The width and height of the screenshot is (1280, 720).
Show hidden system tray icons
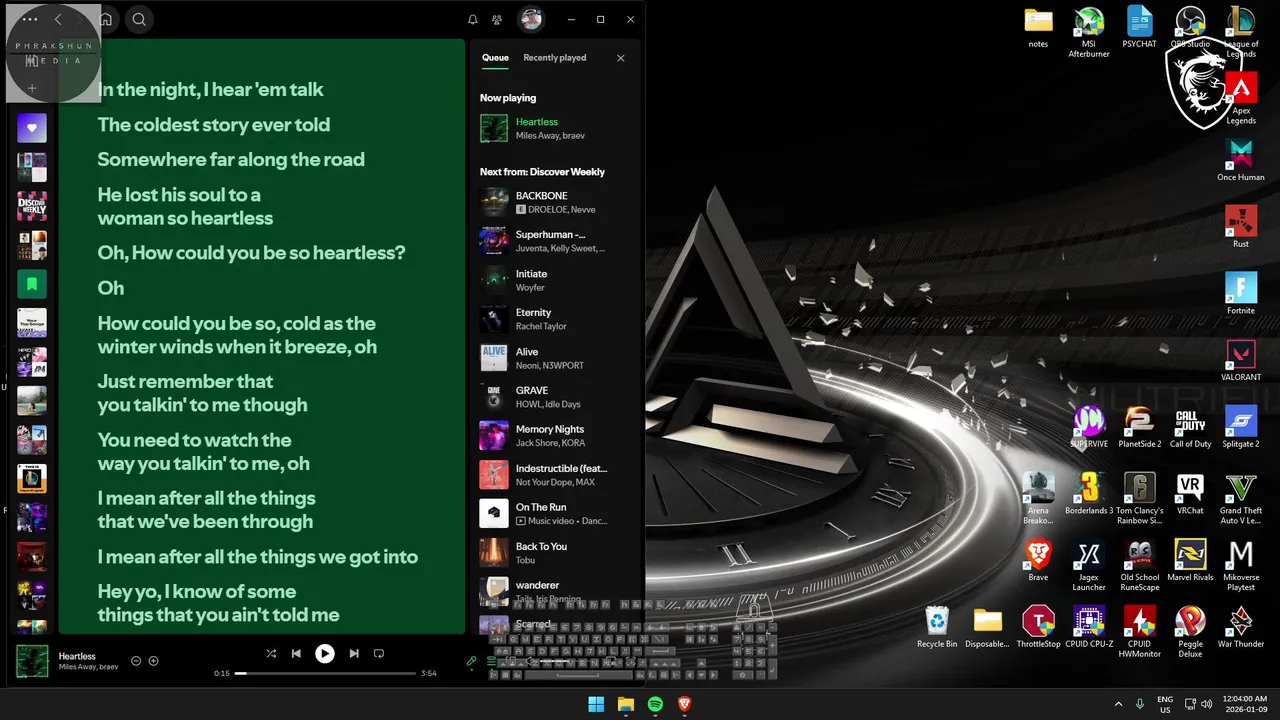click(x=1118, y=704)
